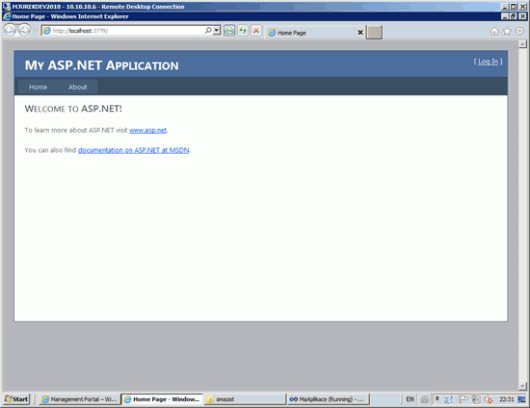Click the Log In link

click(x=488, y=62)
